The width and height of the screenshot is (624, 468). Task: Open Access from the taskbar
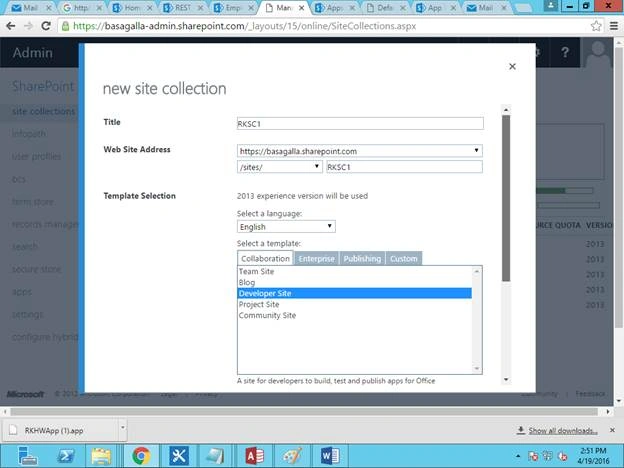pyautogui.click(x=254, y=456)
